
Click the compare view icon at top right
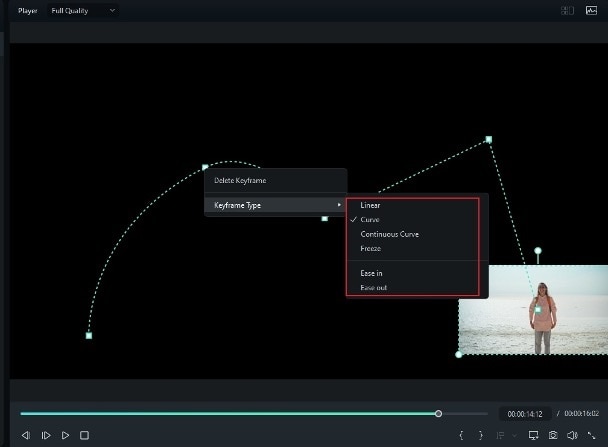567,10
